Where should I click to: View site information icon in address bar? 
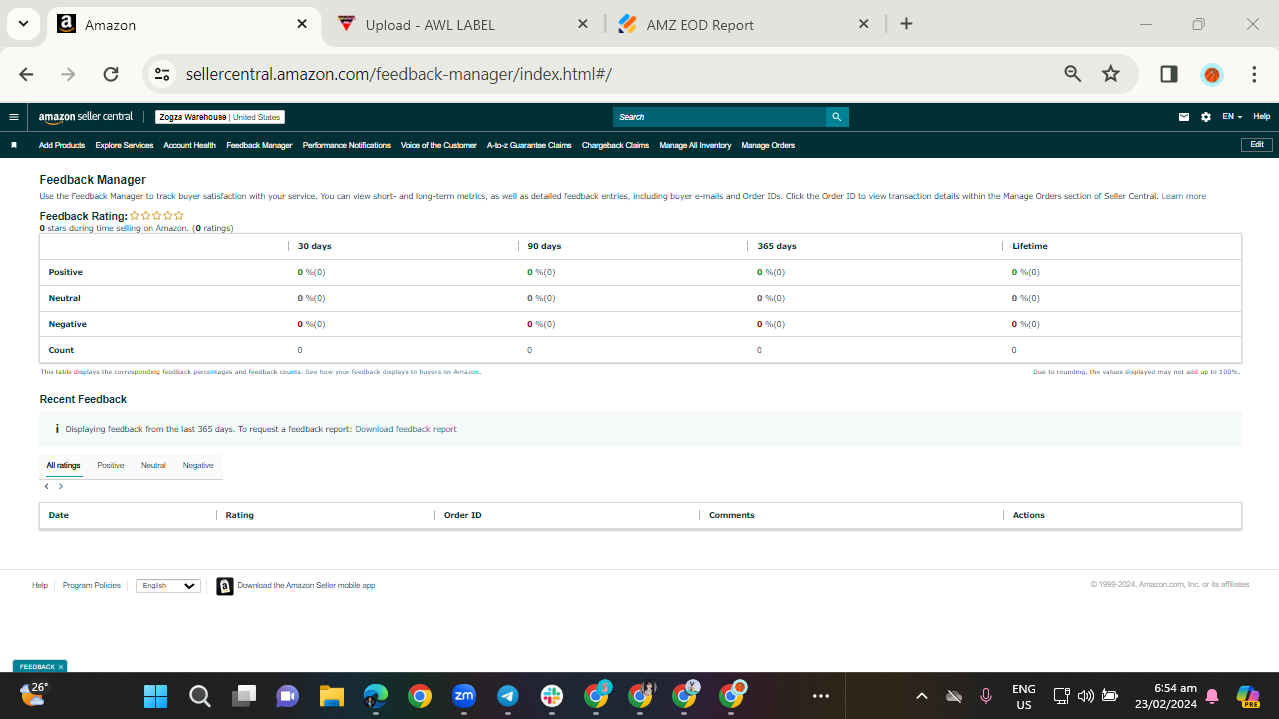coord(162,74)
